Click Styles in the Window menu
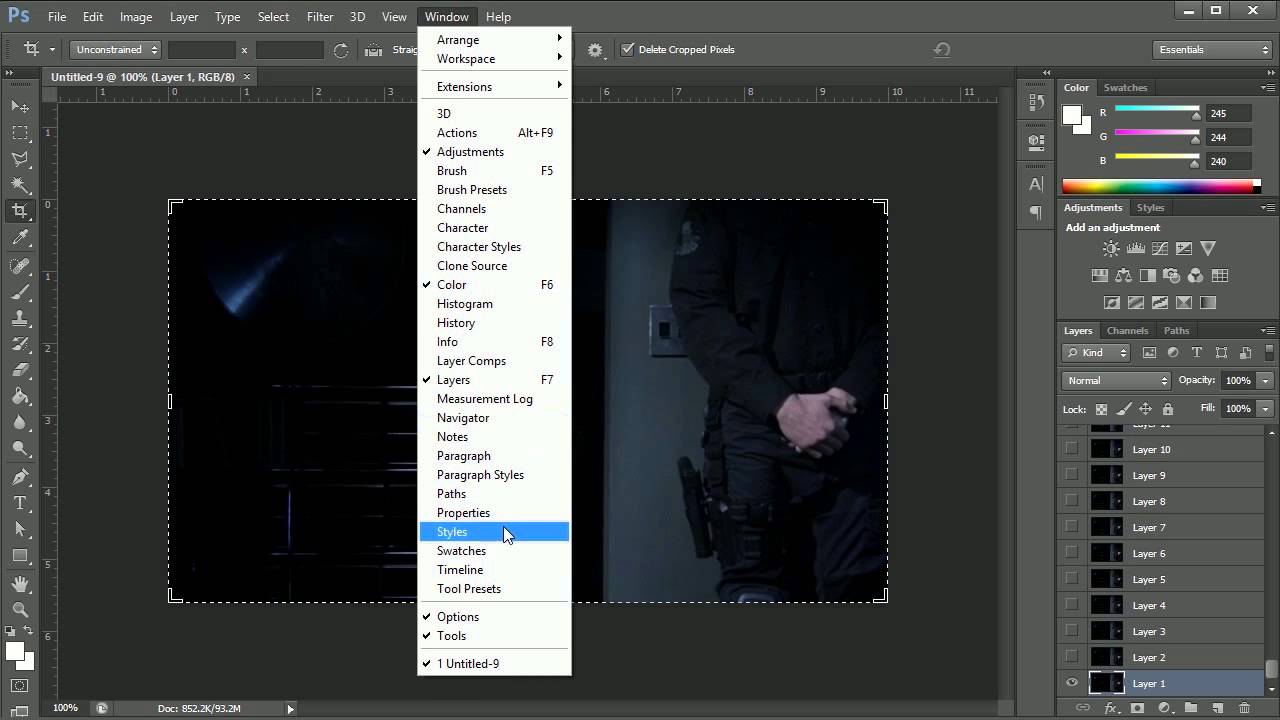The width and height of the screenshot is (1280, 720). pos(495,532)
